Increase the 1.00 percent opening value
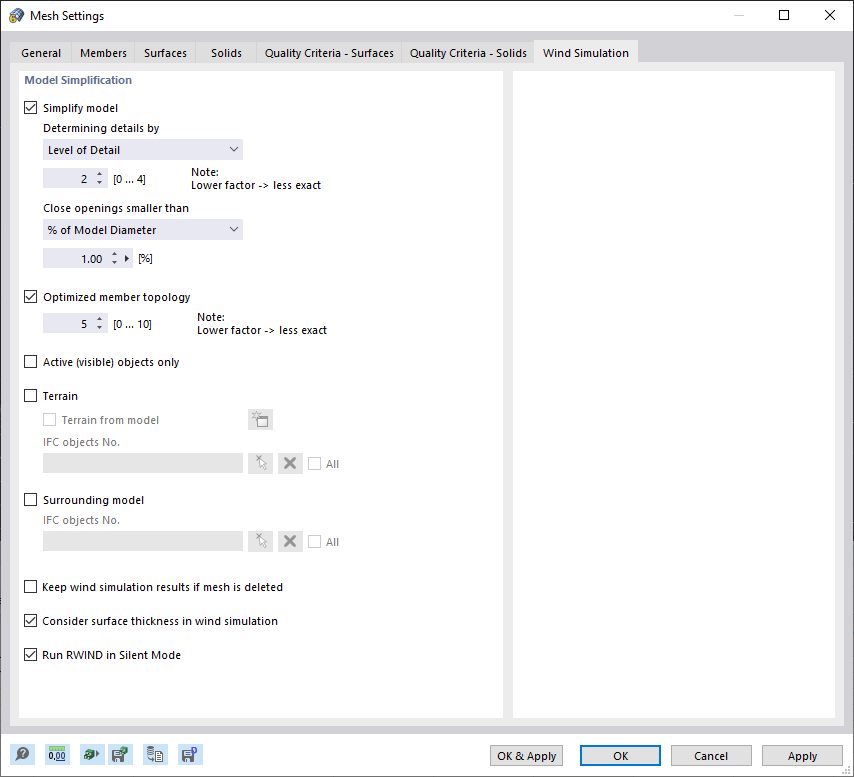Image resolution: width=854 pixels, height=777 pixels. pyautogui.click(x=114, y=254)
